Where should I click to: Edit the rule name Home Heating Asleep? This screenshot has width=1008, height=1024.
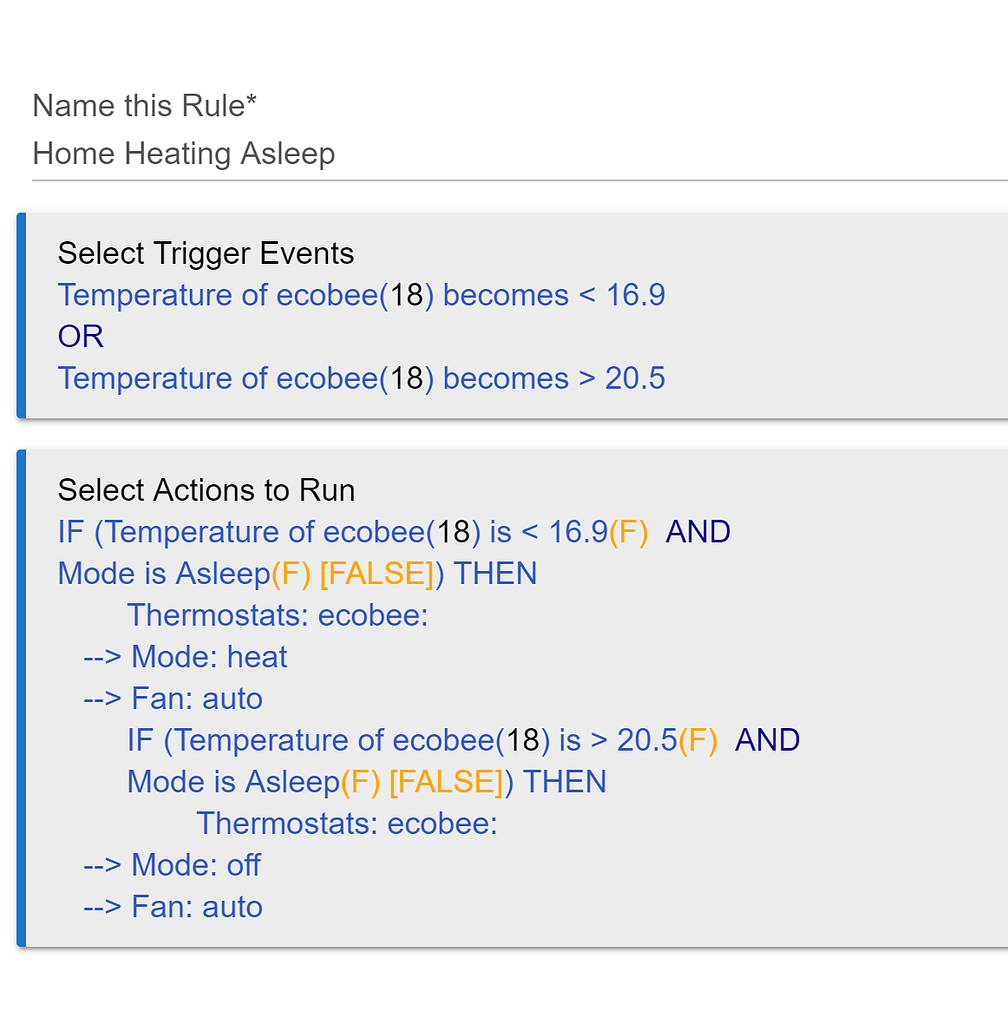pyautogui.click(x=183, y=153)
